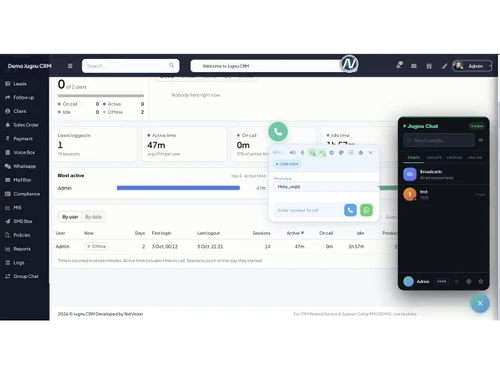Click the NetVision logo badge

point(349,63)
